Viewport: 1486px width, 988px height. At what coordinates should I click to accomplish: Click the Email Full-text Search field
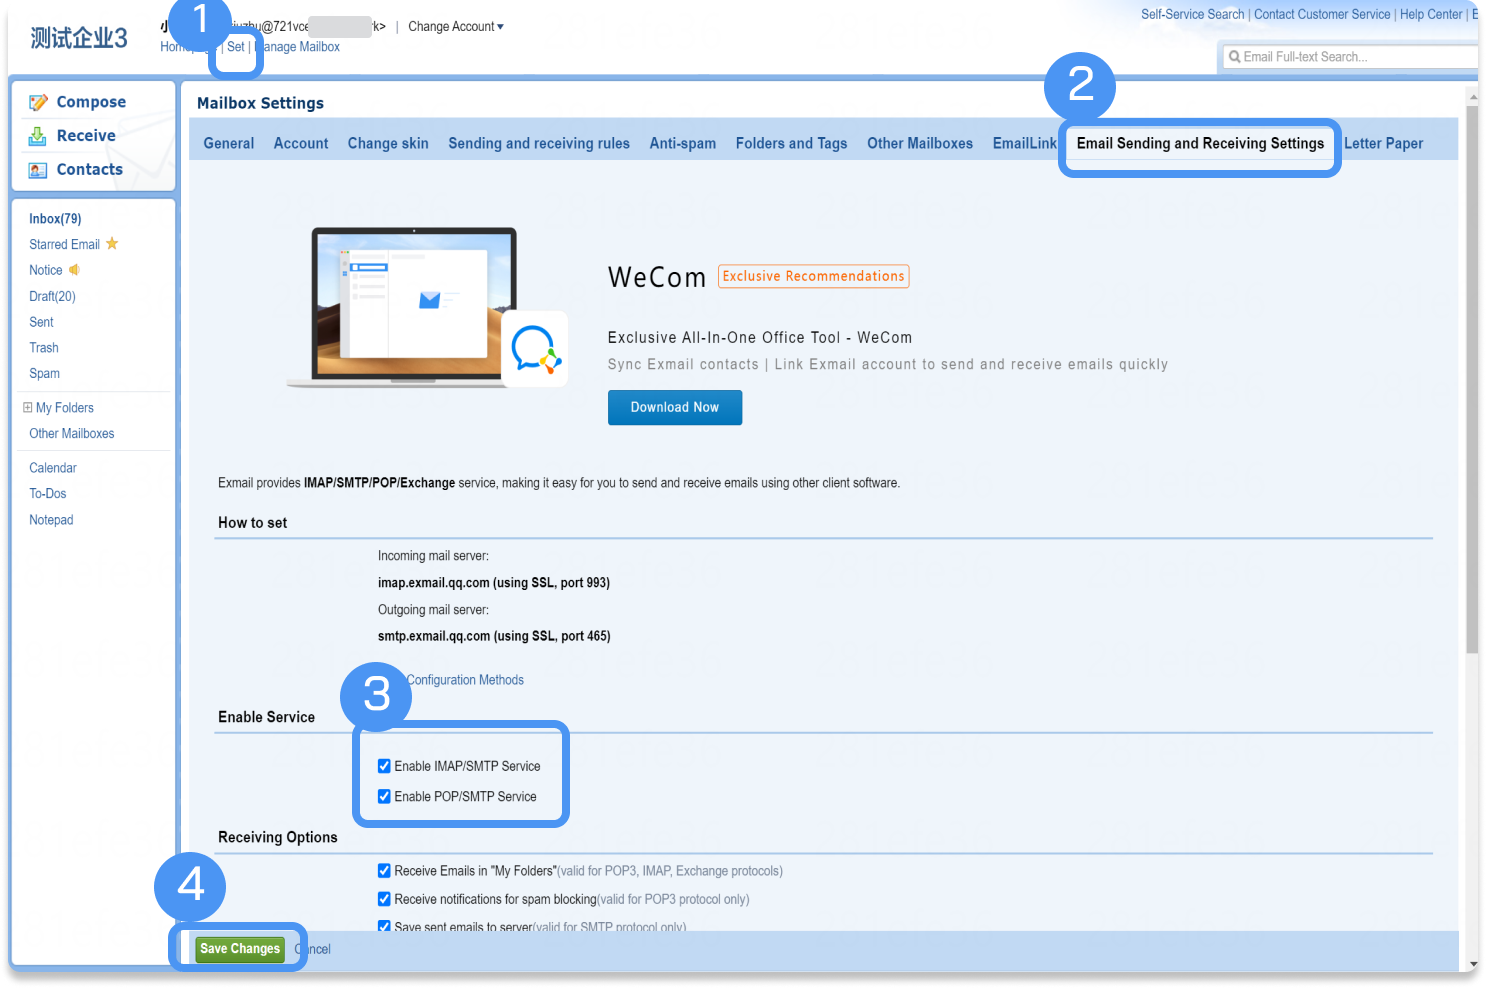coord(1350,57)
